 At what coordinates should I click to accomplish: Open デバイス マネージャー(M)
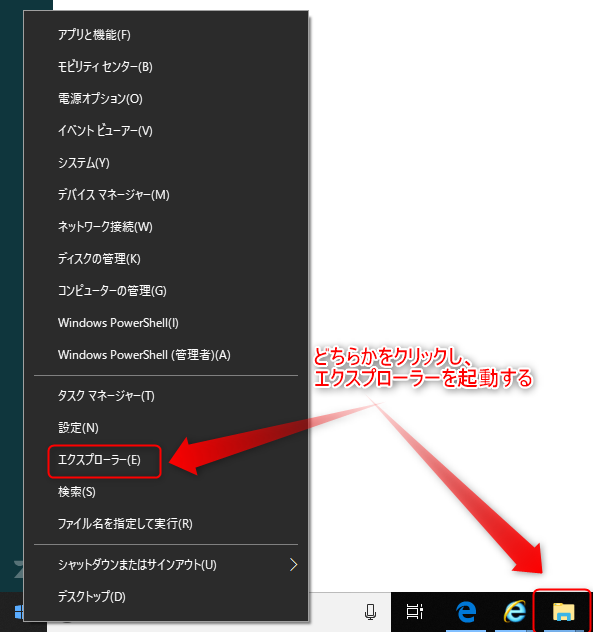[166, 195]
